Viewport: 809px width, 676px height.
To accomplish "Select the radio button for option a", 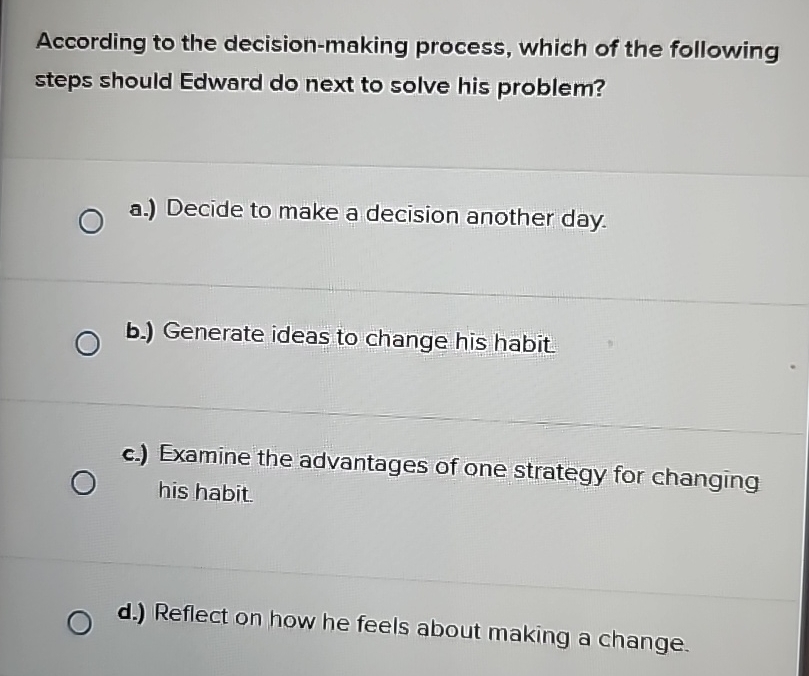I will pyautogui.click(x=91, y=222).
